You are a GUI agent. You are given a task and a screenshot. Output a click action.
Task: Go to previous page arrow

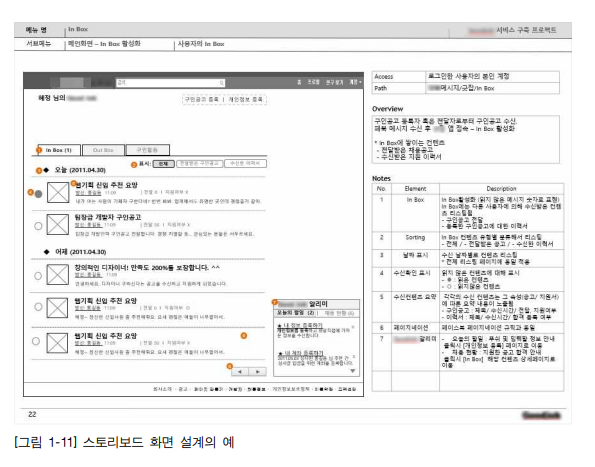pyautogui.click(x=240, y=372)
